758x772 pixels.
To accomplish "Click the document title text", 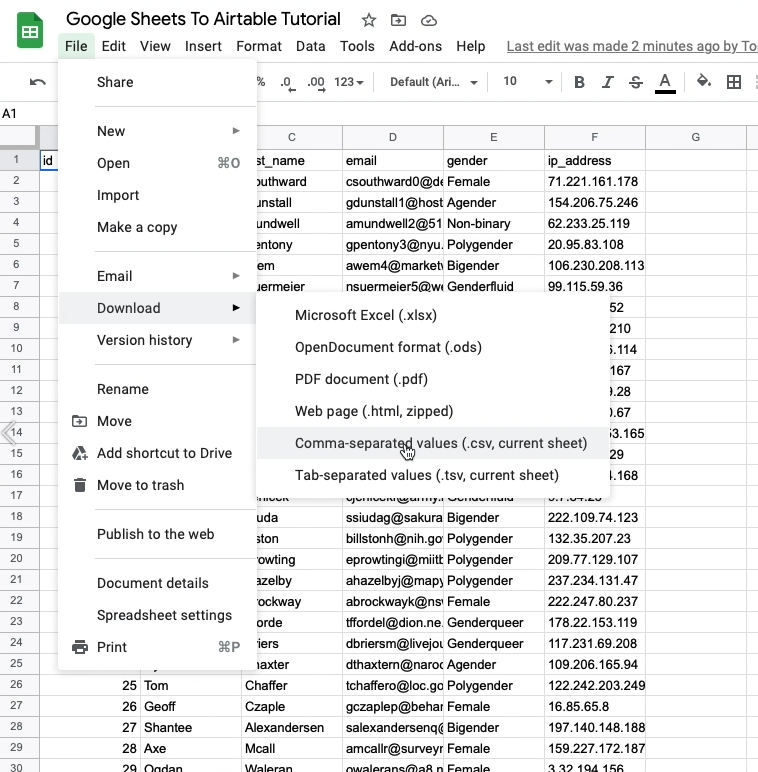I will click(203, 19).
